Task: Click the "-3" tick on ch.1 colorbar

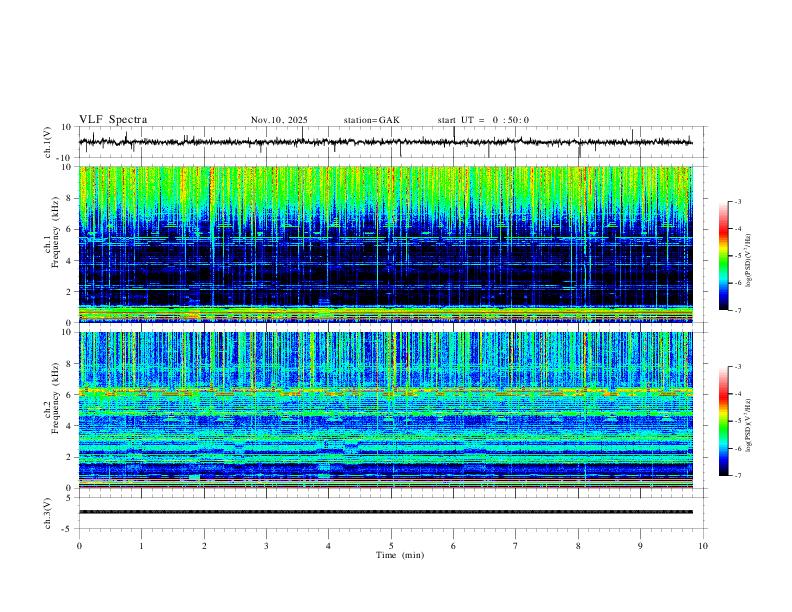Action: 737,201
